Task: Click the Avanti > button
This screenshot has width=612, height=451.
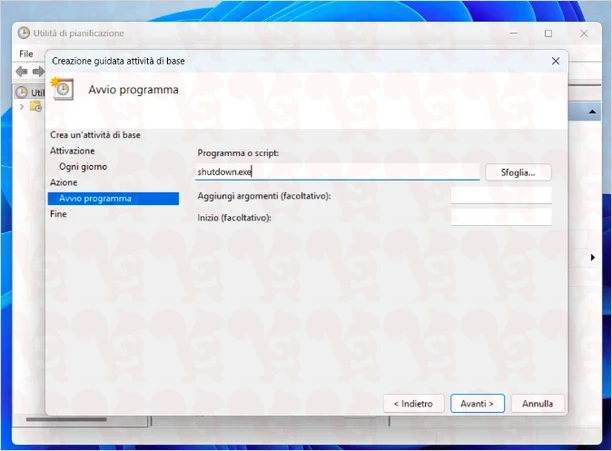Action: click(477, 403)
